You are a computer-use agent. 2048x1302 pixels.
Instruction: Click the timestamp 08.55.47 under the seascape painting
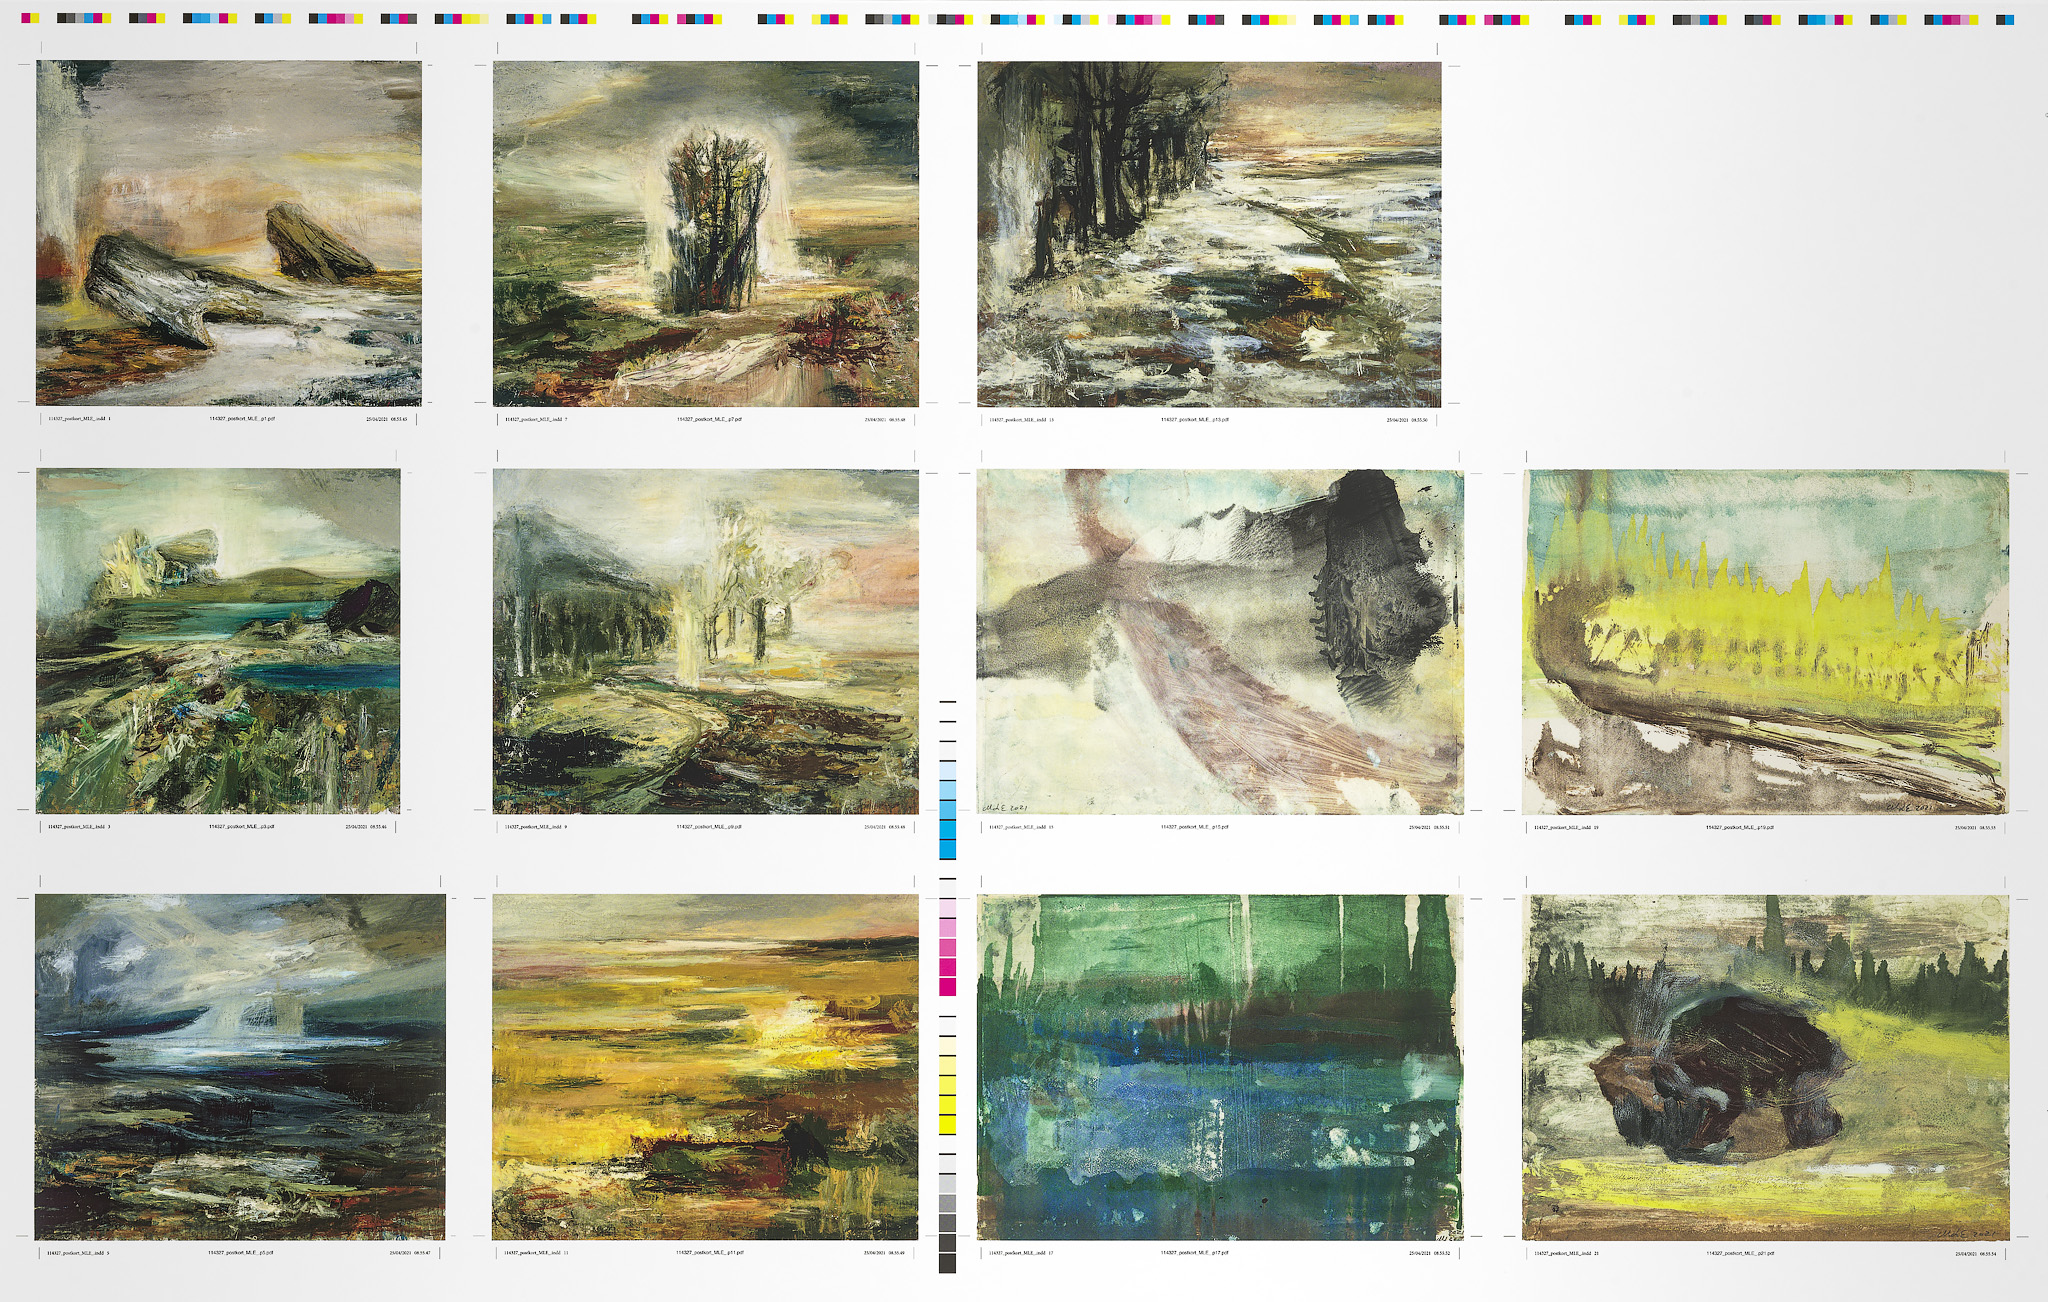[x=422, y=1252]
